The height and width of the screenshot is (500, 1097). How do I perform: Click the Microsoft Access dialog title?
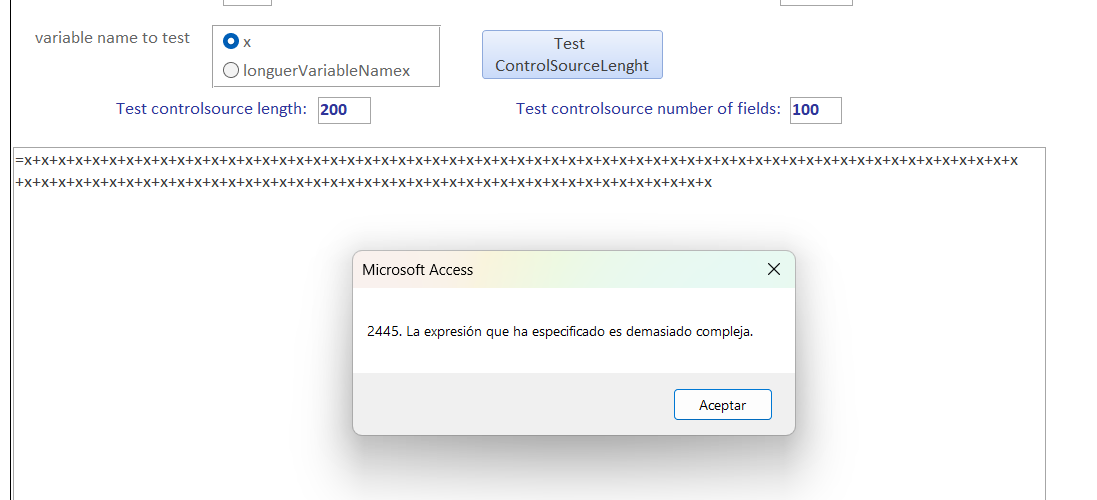(x=418, y=270)
